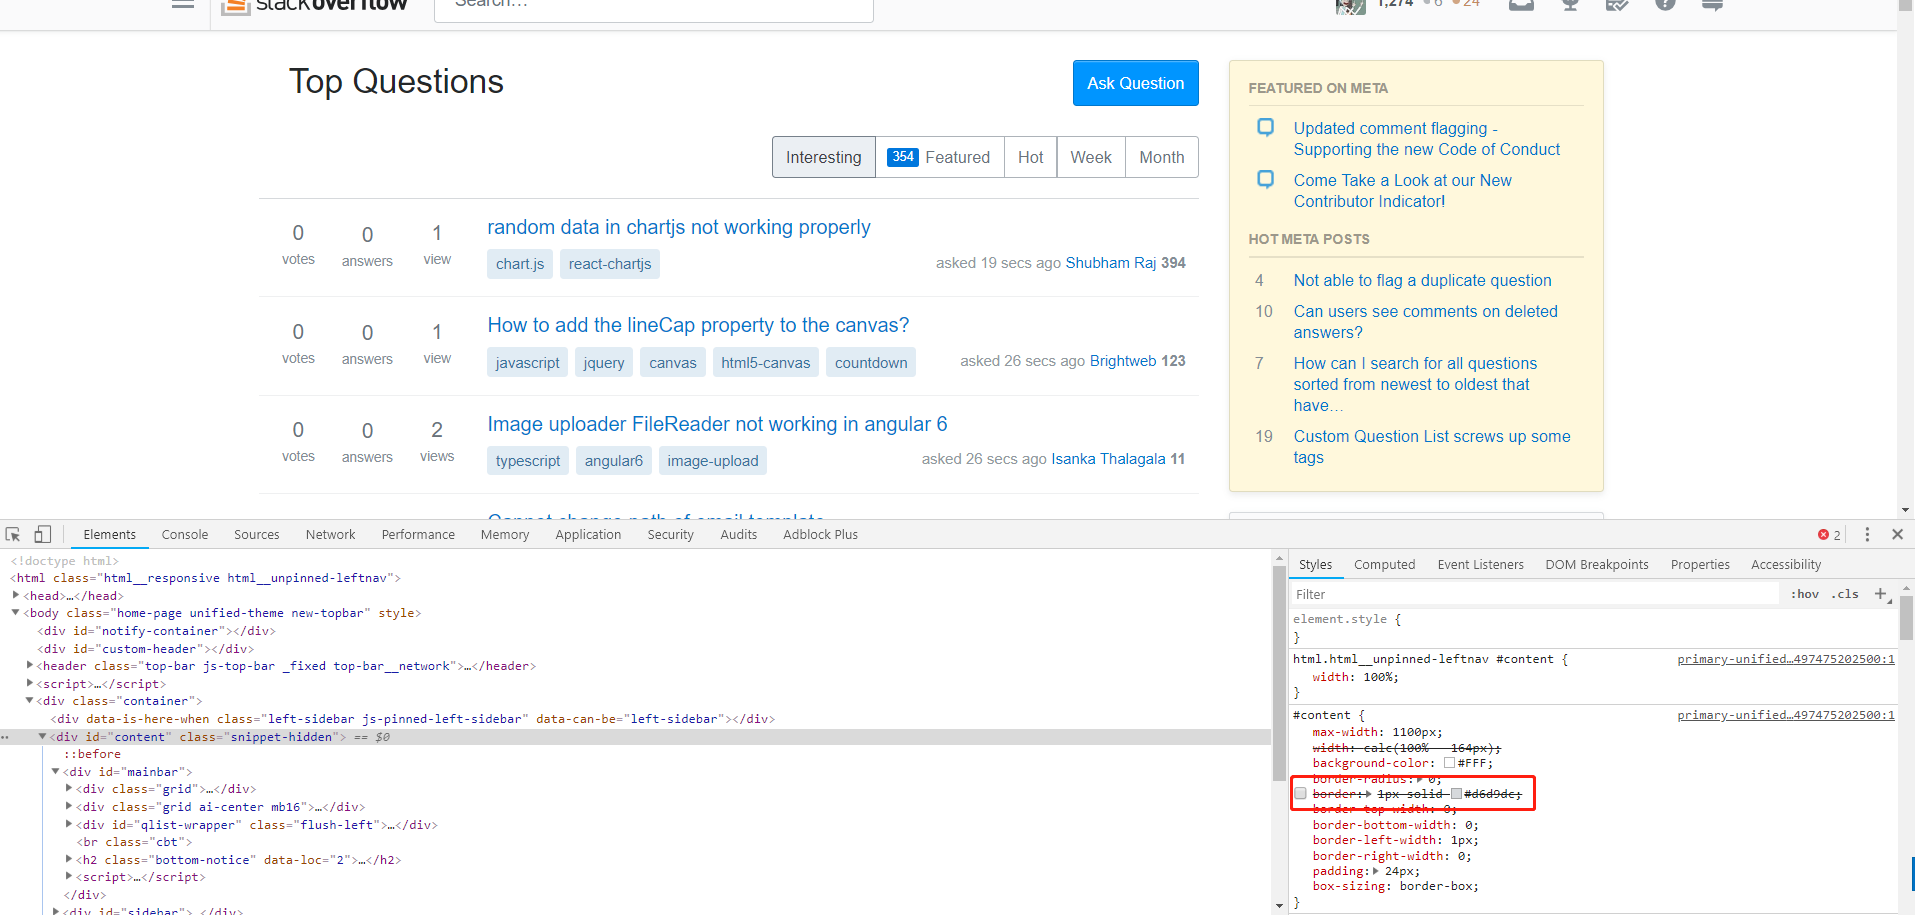Screen dimensions: 1915x915
Task: Open the DevTools three-dot customize menu
Action: click(x=1867, y=535)
